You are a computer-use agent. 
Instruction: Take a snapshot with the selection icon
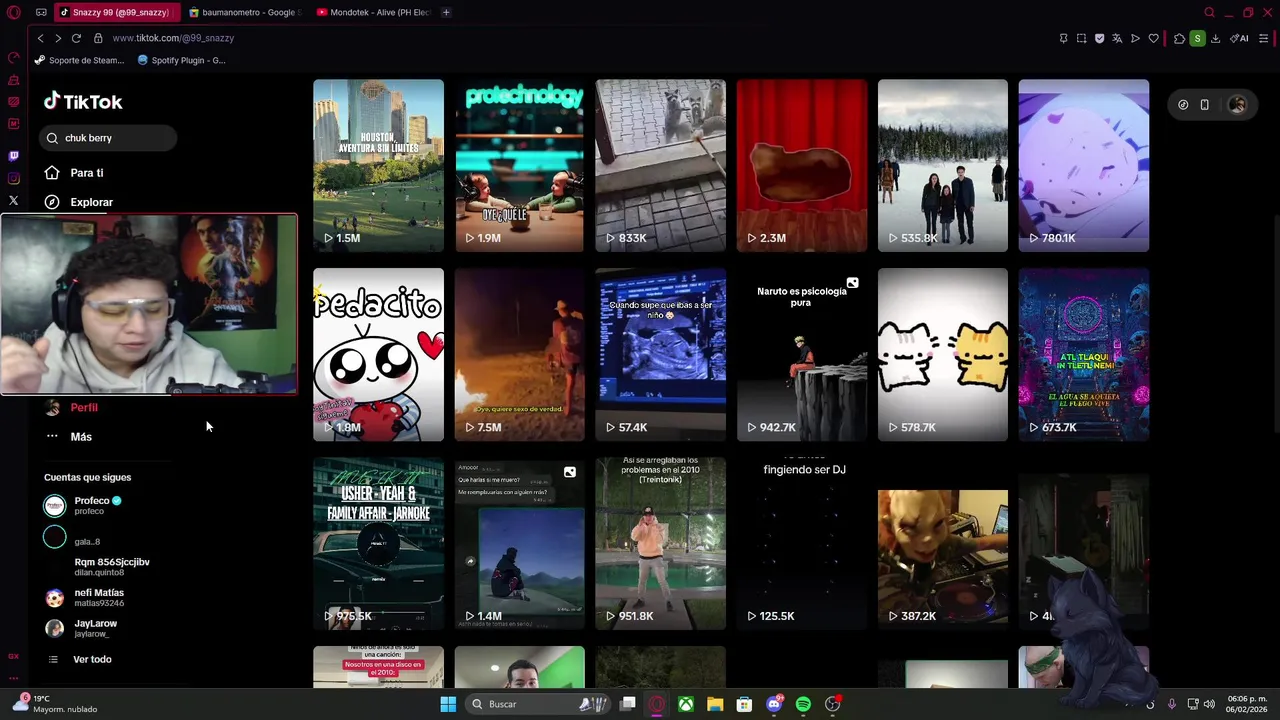(x=1081, y=38)
